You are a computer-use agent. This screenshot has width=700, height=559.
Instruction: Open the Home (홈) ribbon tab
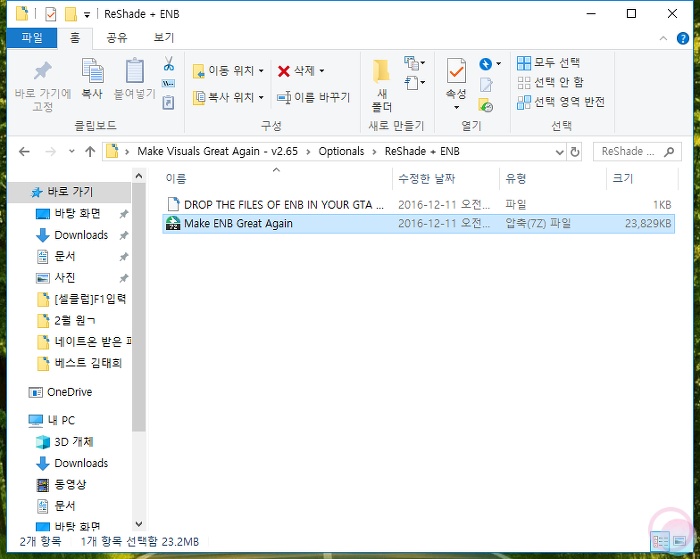[75, 38]
